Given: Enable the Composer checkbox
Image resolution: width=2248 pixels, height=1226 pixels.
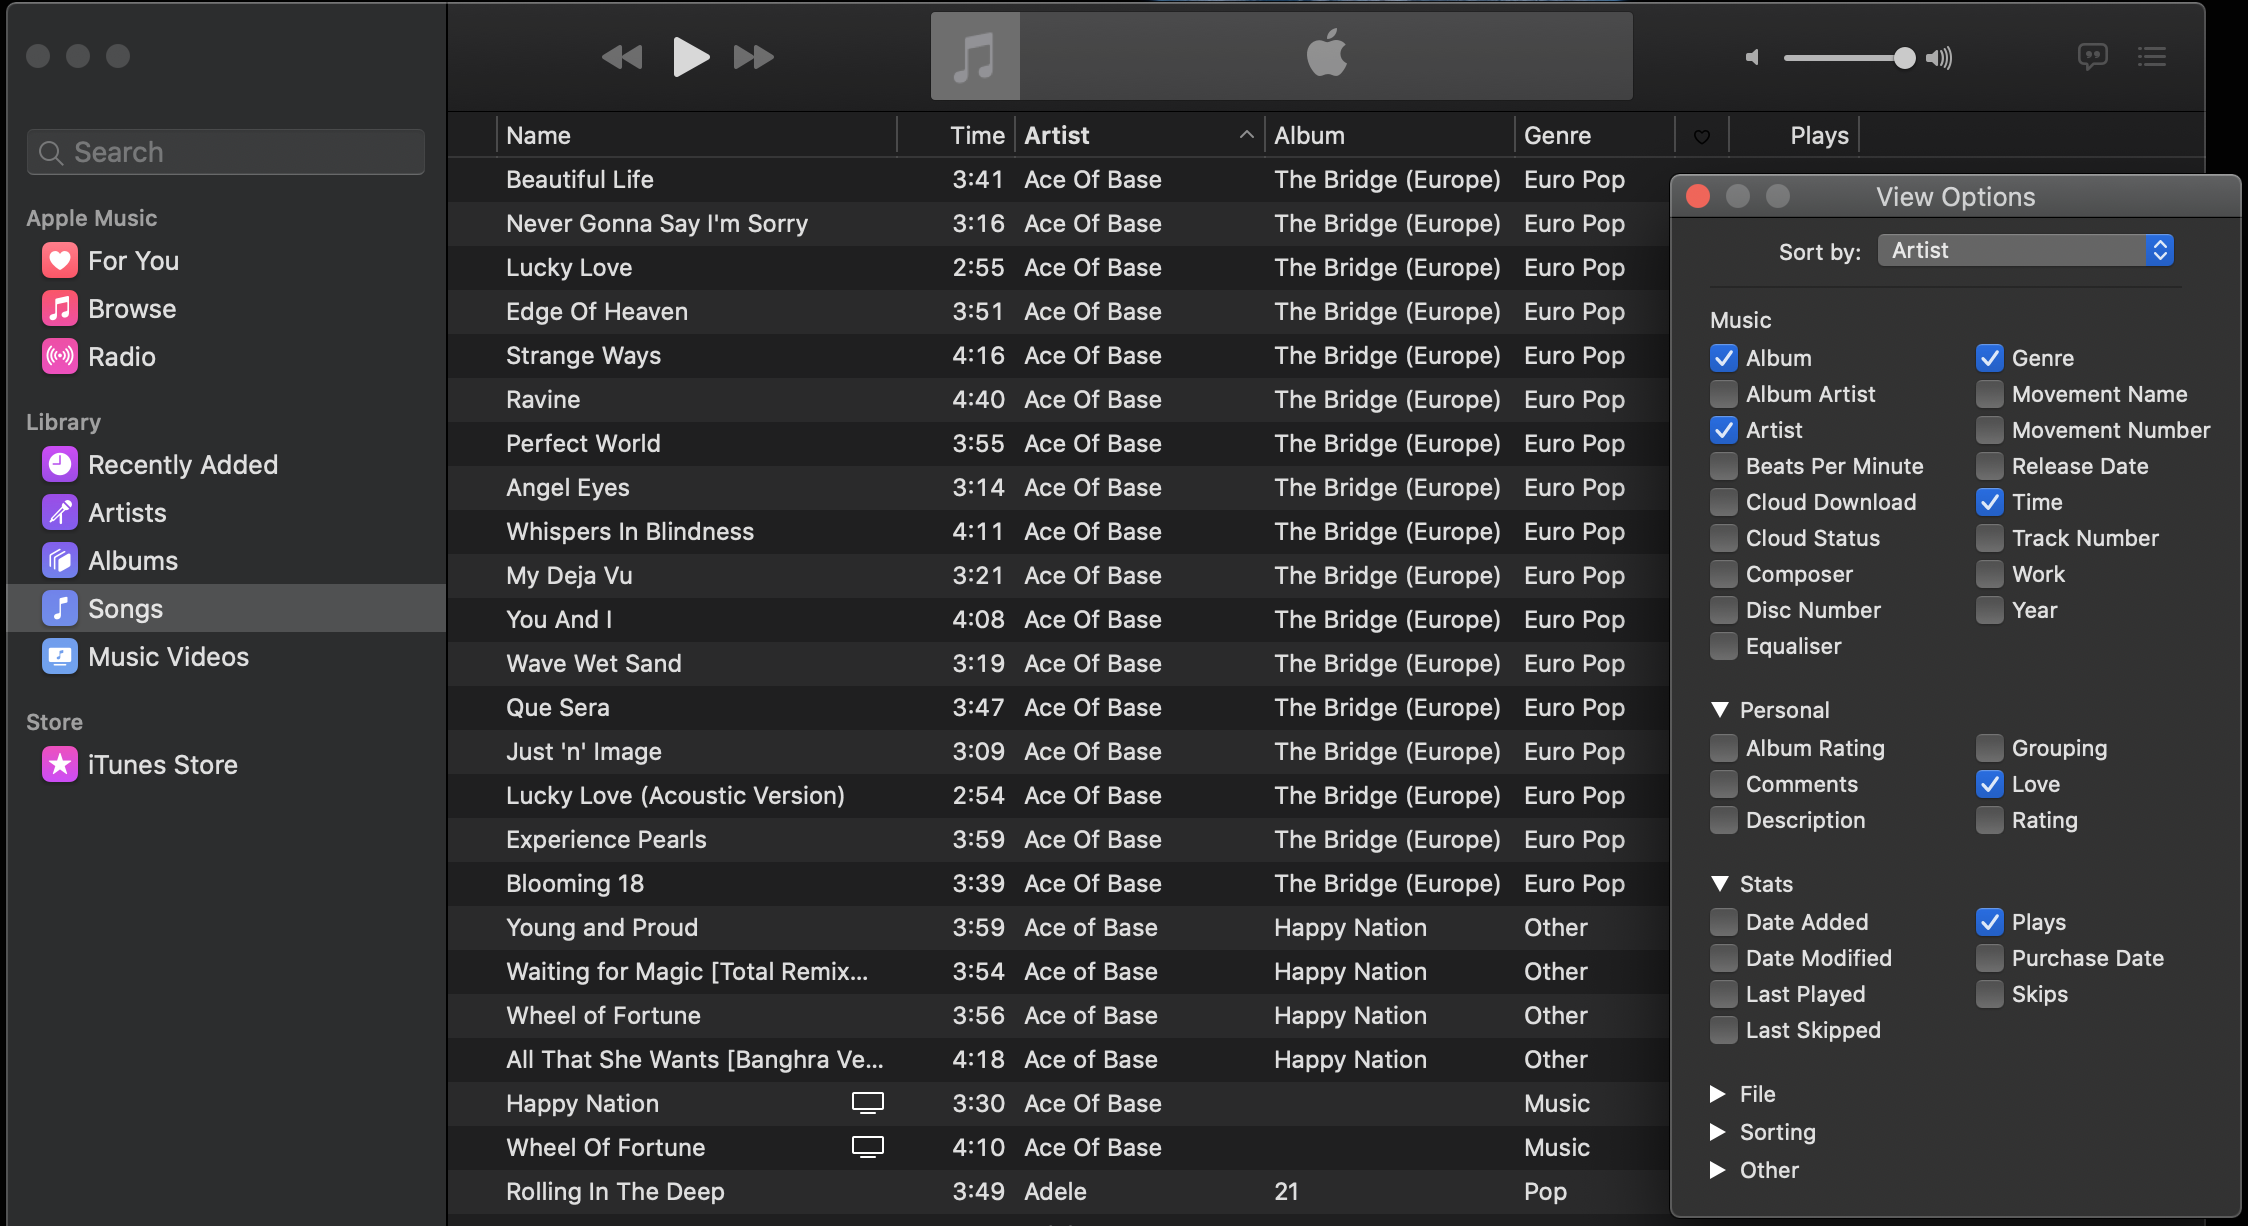Looking at the screenshot, I should click(x=1724, y=574).
